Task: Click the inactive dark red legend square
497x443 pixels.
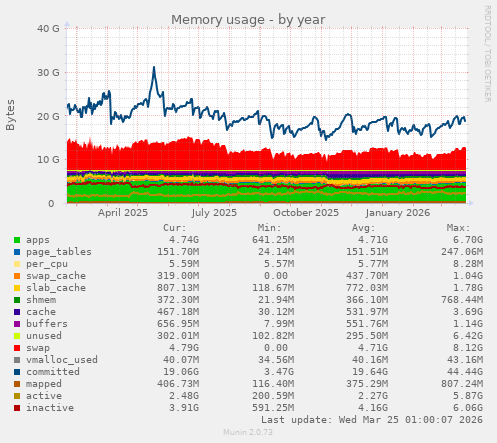Action: pos(17,408)
